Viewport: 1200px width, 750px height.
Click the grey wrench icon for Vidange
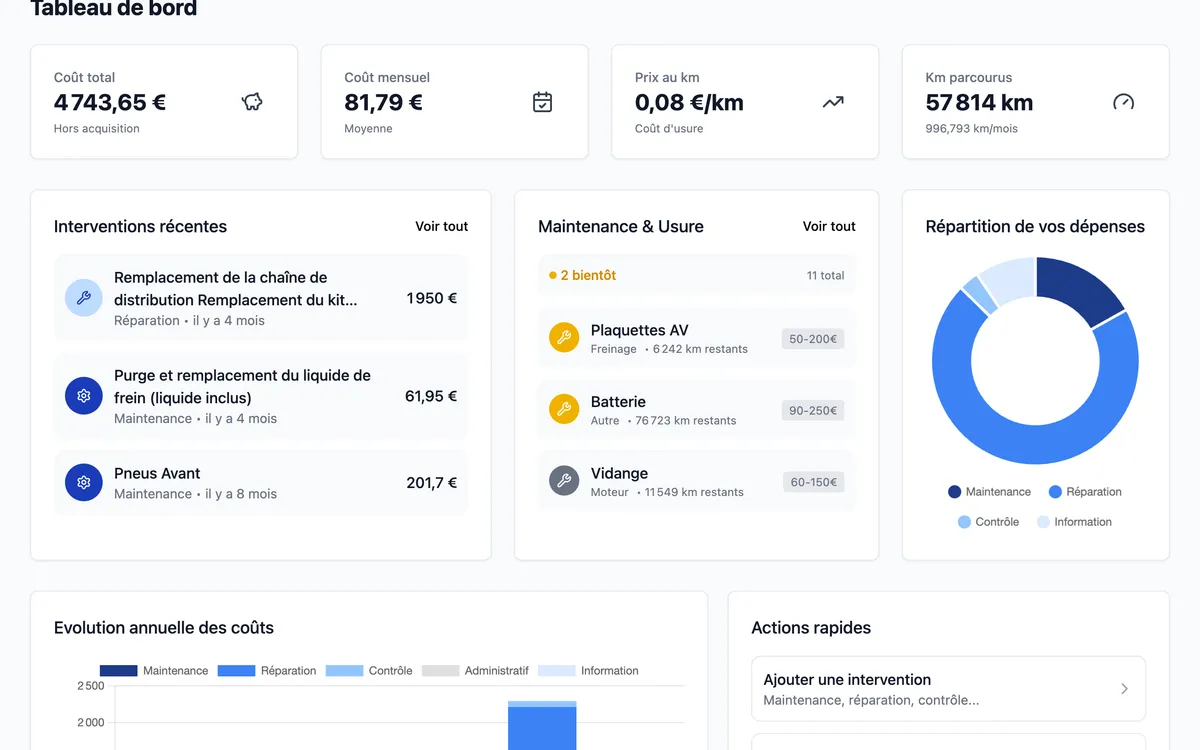[564, 481]
